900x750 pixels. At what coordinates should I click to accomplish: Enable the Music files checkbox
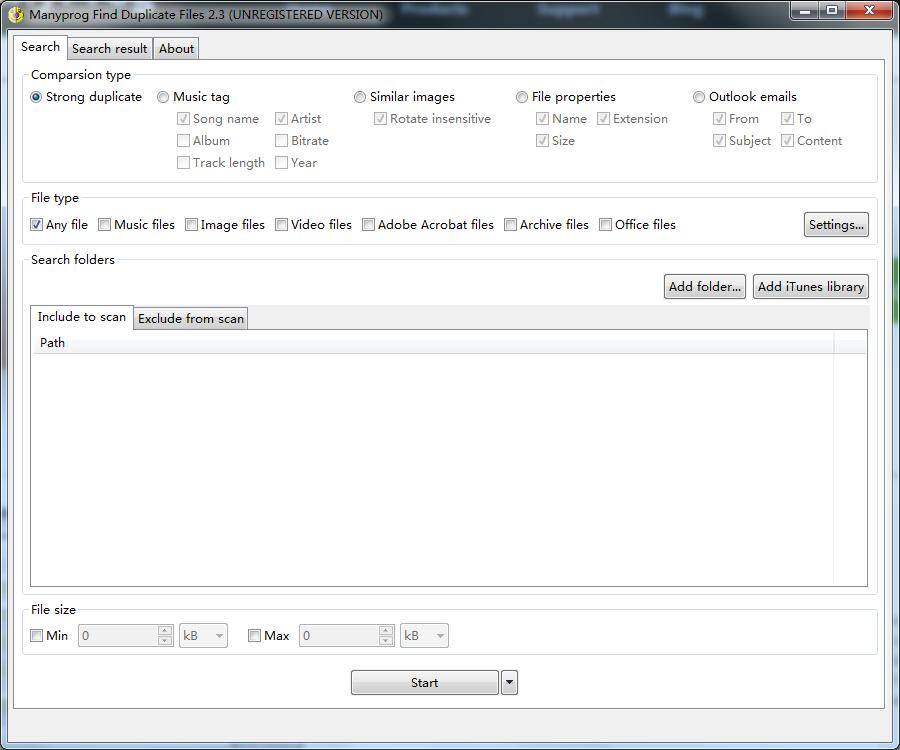tap(104, 224)
